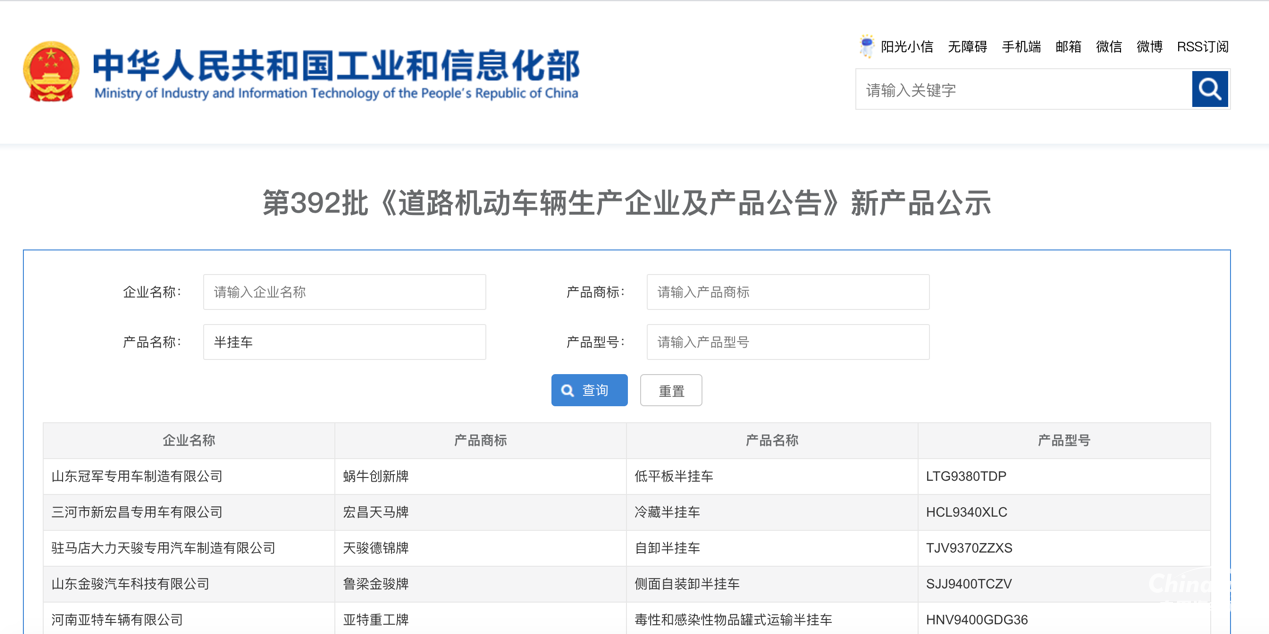Click the 产品商标 input field
Screen dimensions: 1269x634
coord(787,291)
